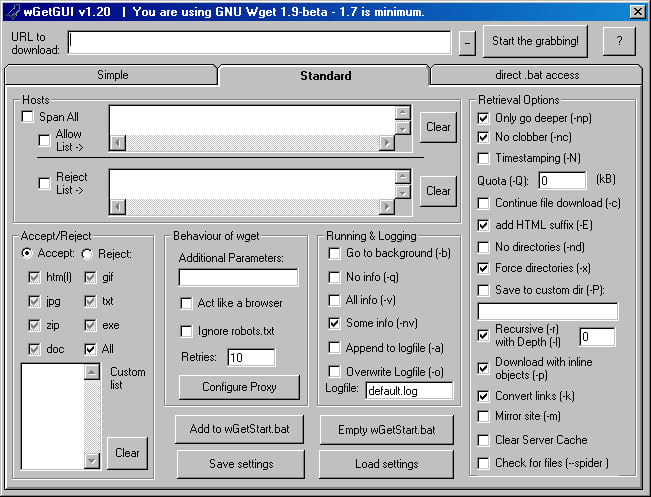Image resolution: width=651 pixels, height=497 pixels.
Task: Toggle Timestamping (-N) checkbox
Action: (x=483, y=158)
